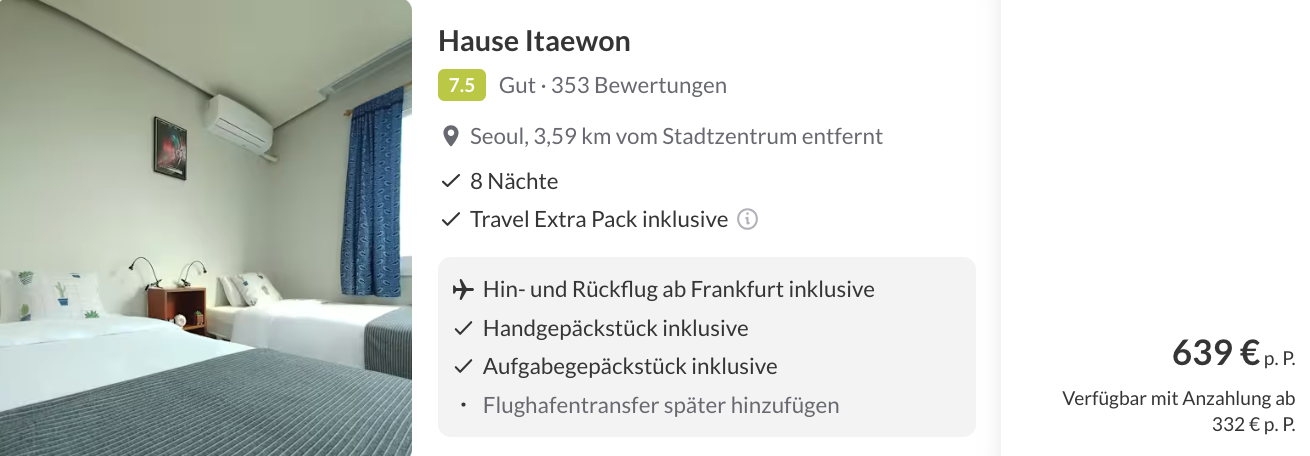Image resolution: width=1310 pixels, height=456 pixels.
Task: Click the 8 Nächte label
Action: [514, 182]
